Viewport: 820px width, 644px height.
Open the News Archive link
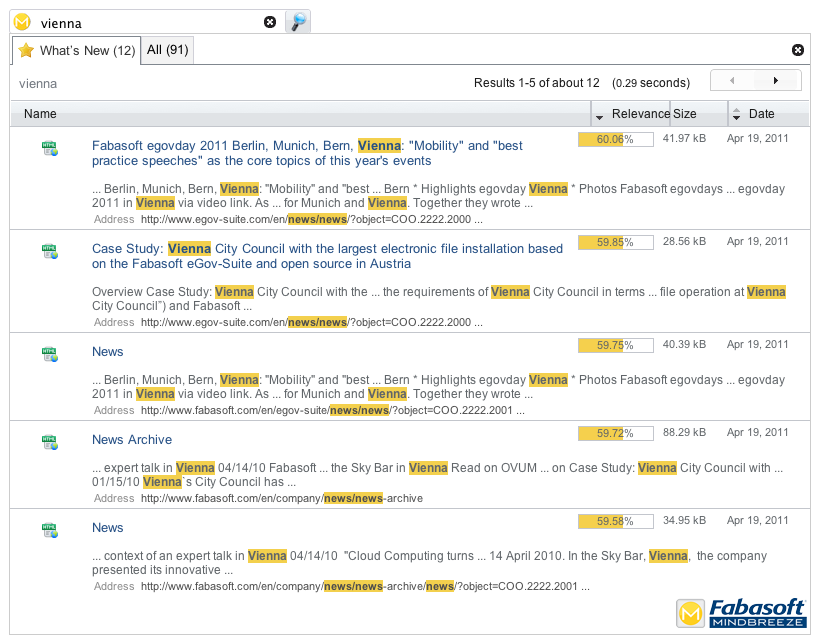(132, 439)
